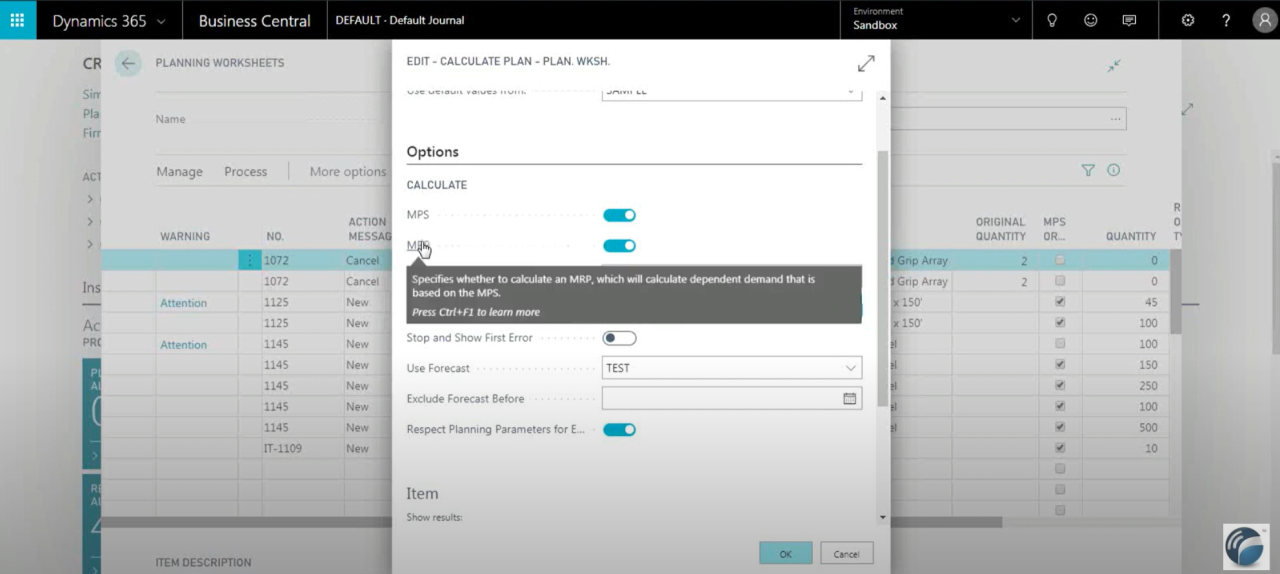Click the dialog vertical scrollbar
Image resolution: width=1280 pixels, height=574 pixels.
(881, 280)
